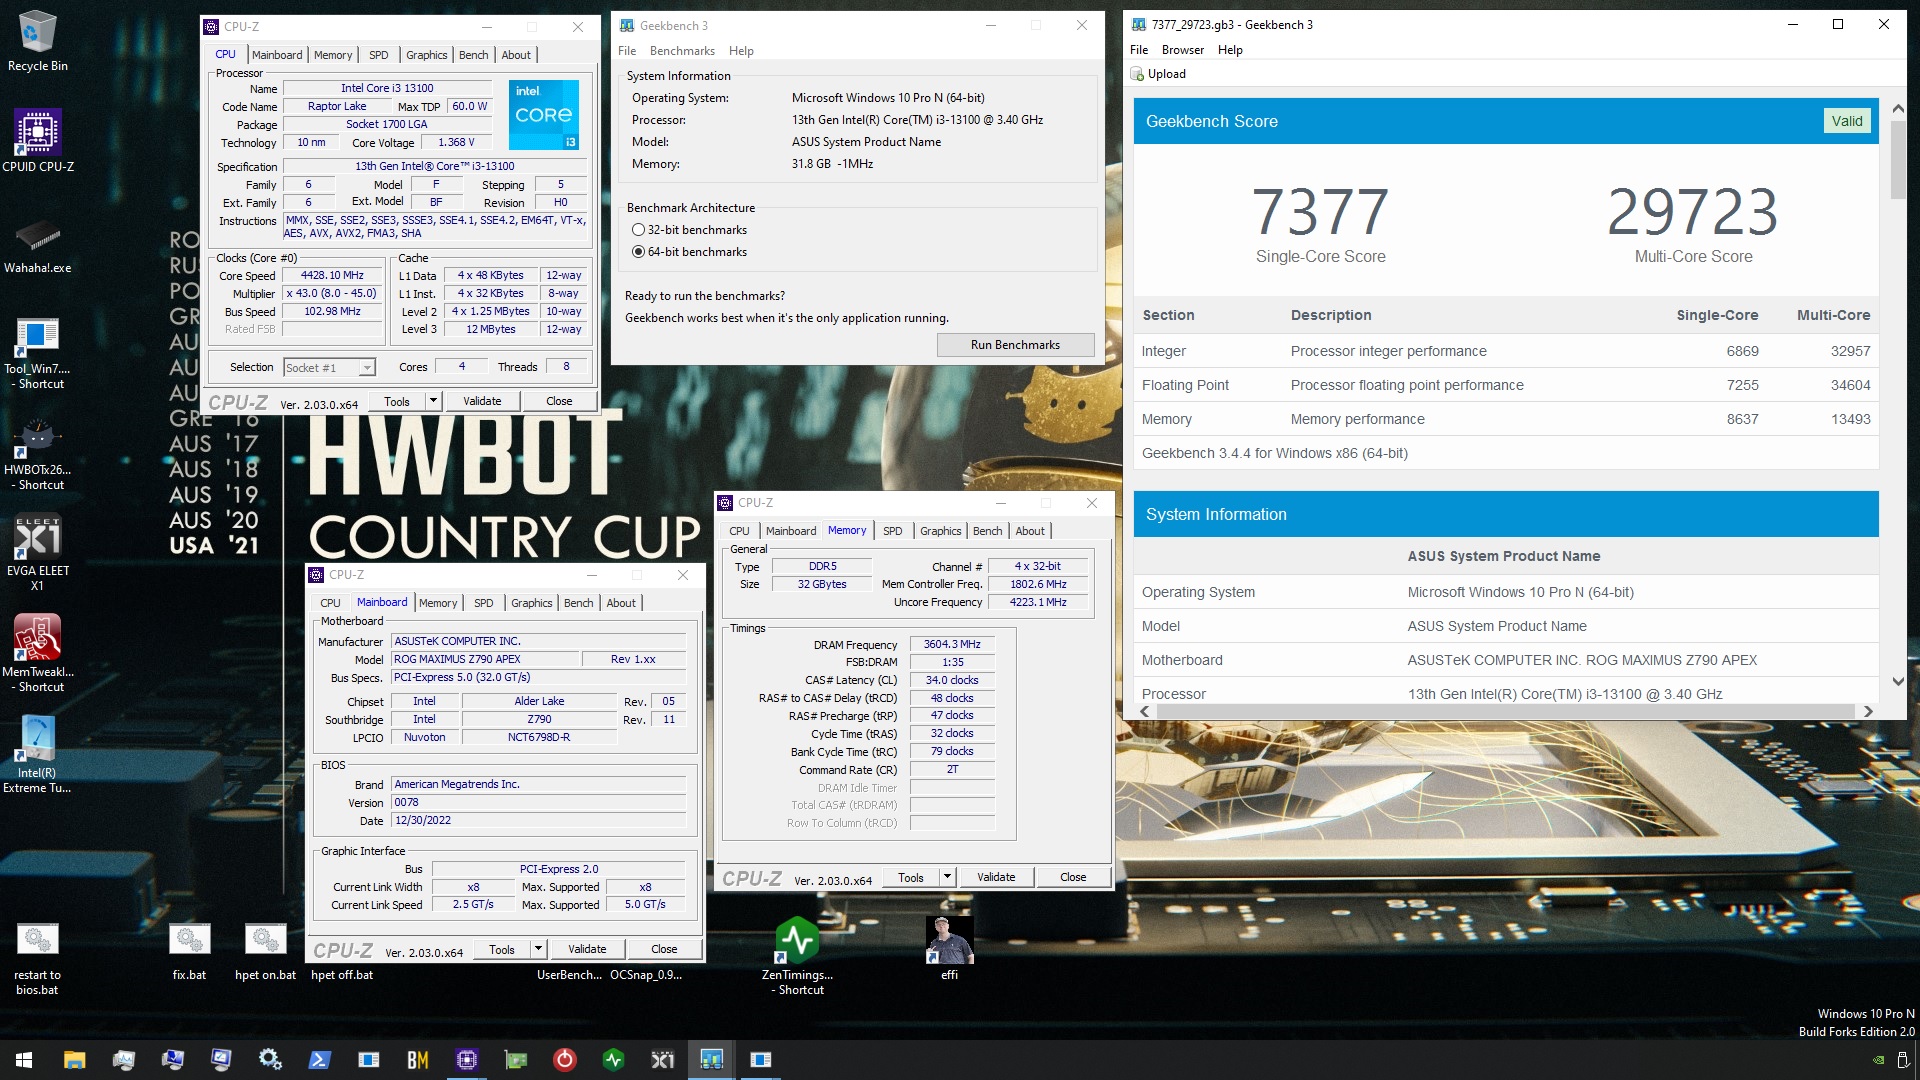Click DRAM Frequency value 3604.3 MHz
The image size is (1920, 1080).
(952, 645)
